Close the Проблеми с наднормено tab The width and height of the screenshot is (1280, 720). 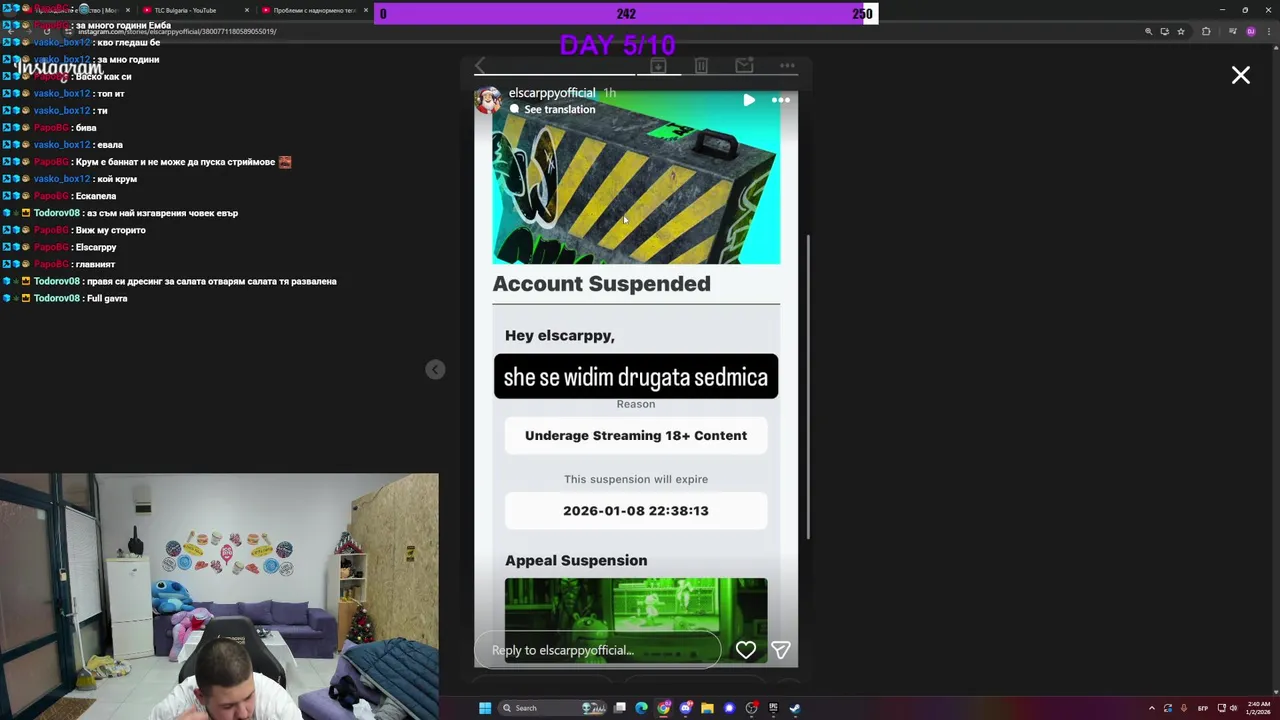[365, 10]
